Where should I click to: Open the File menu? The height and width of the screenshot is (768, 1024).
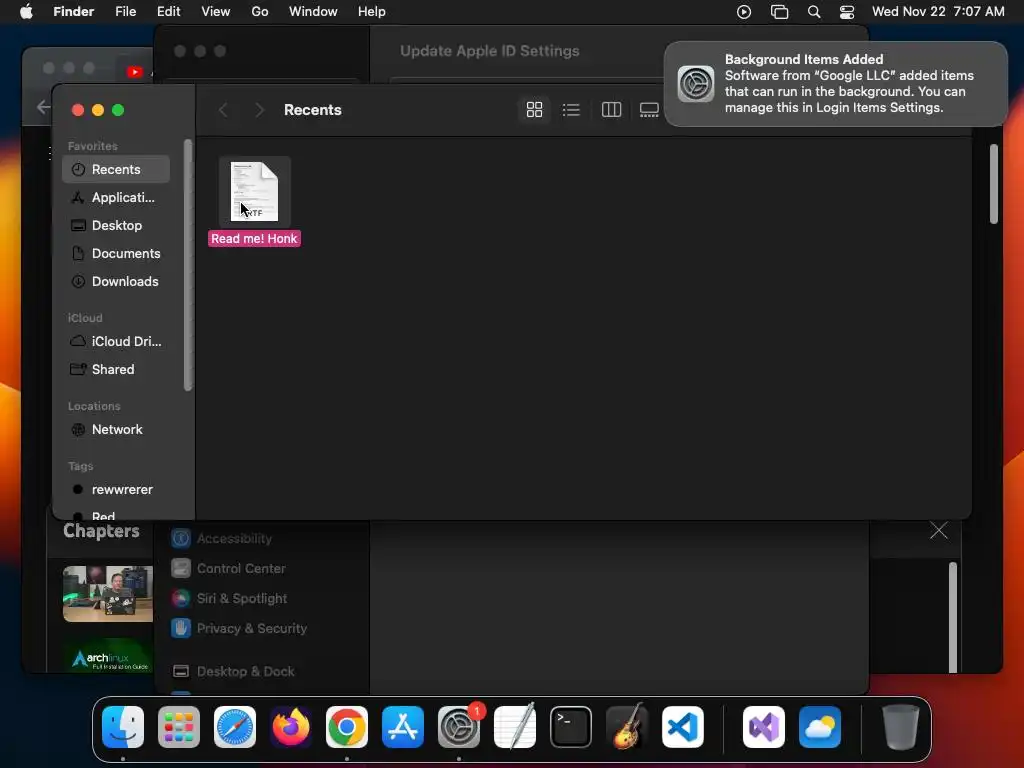click(125, 12)
